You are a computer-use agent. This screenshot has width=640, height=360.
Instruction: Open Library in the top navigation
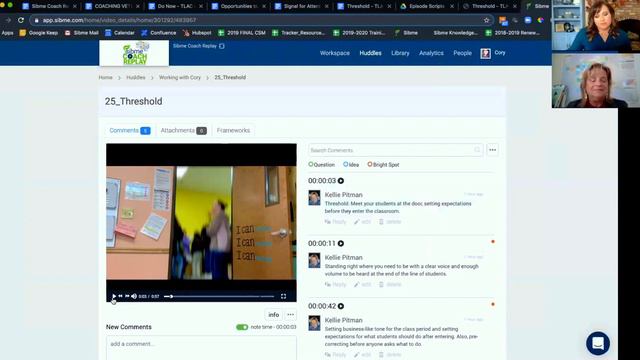point(400,53)
